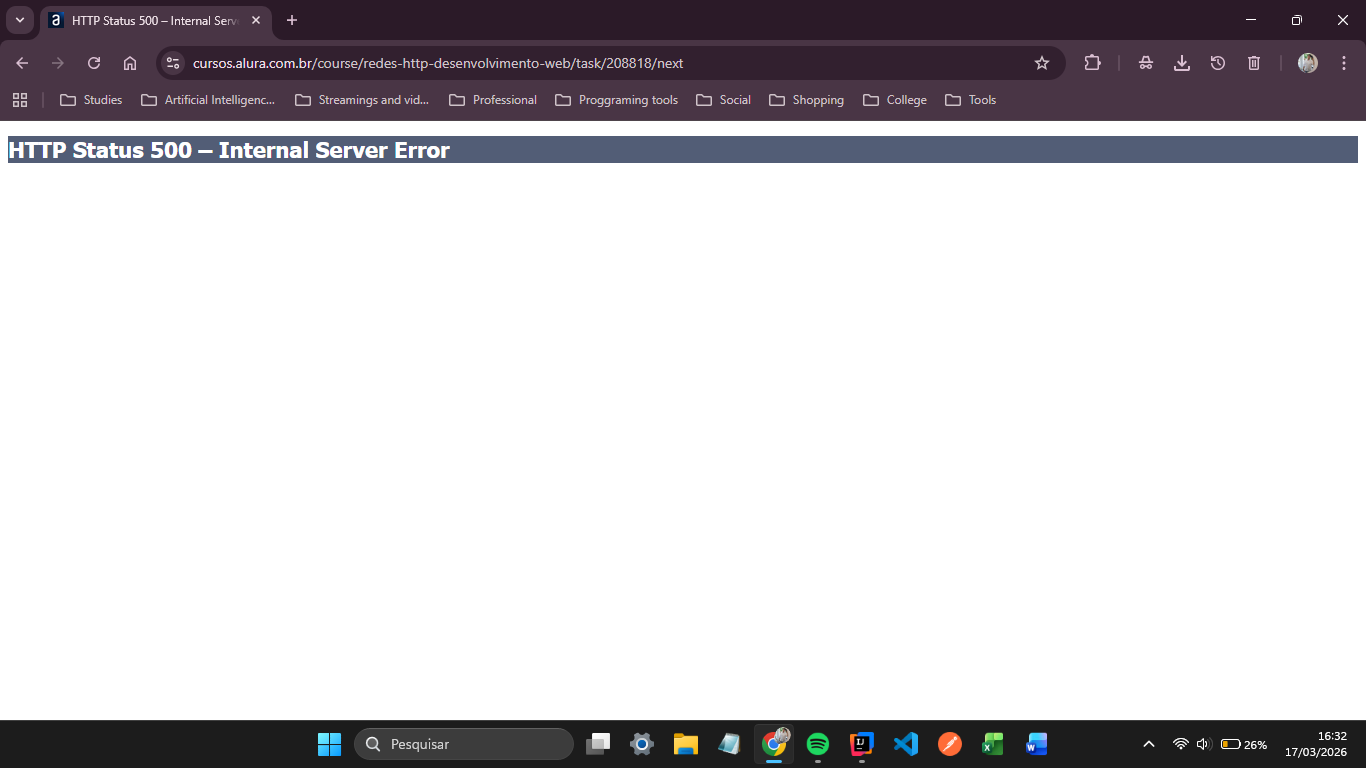Open the Chrome profile avatar
The height and width of the screenshot is (768, 1366).
[x=1308, y=63]
